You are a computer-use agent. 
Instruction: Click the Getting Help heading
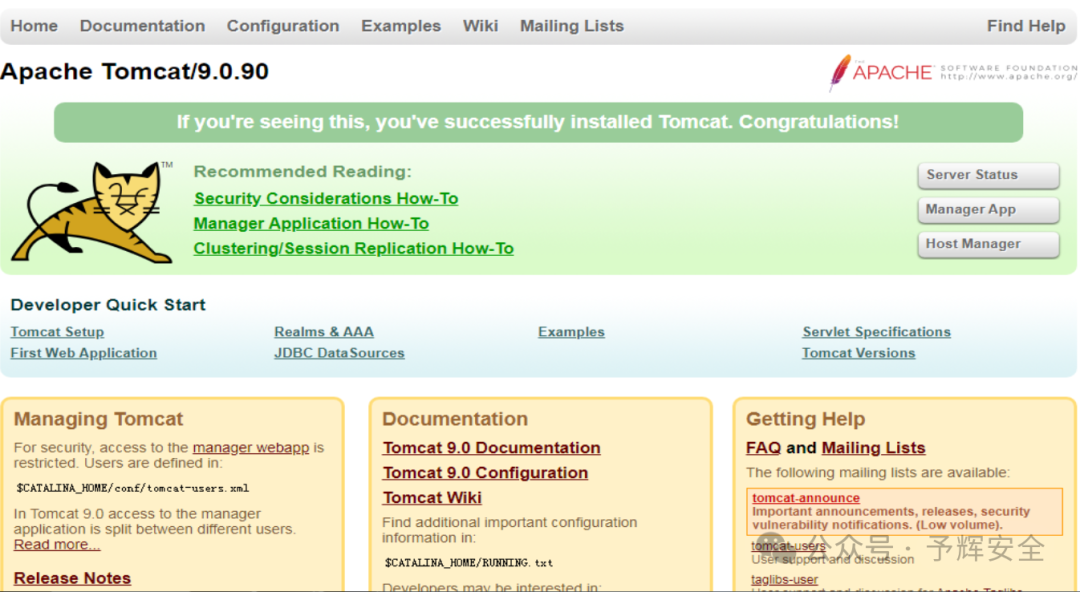click(x=805, y=419)
